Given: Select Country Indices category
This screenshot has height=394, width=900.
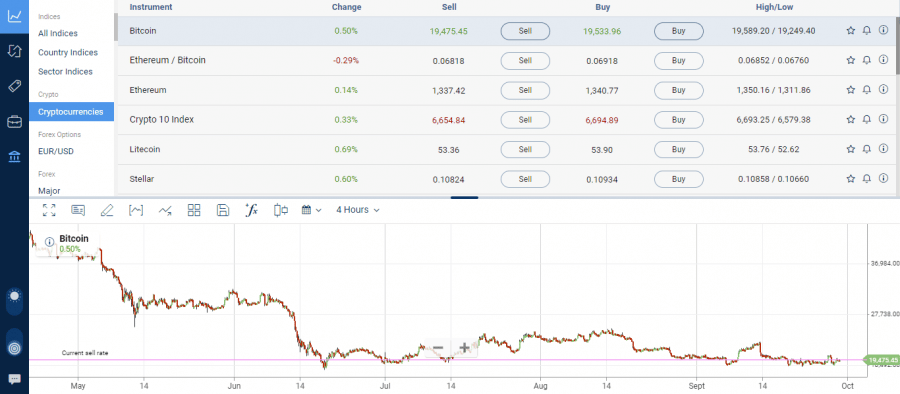Looking at the screenshot, I should [68, 52].
